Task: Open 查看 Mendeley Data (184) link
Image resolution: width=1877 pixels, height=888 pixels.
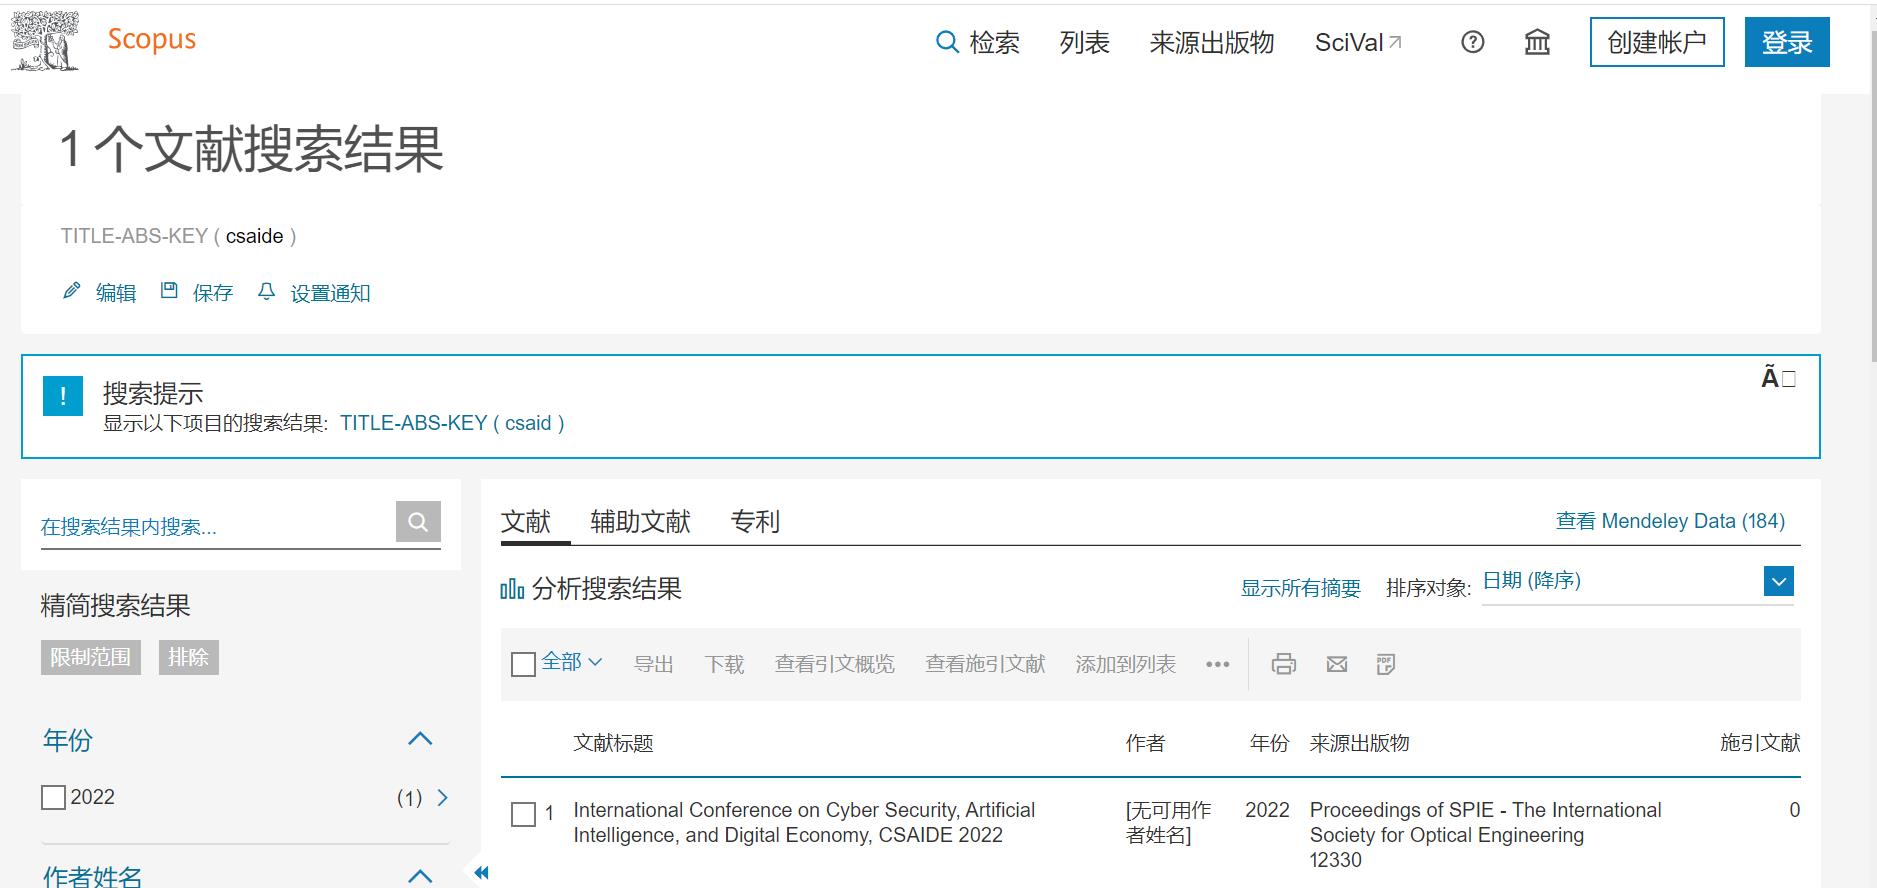Action: click(1670, 521)
